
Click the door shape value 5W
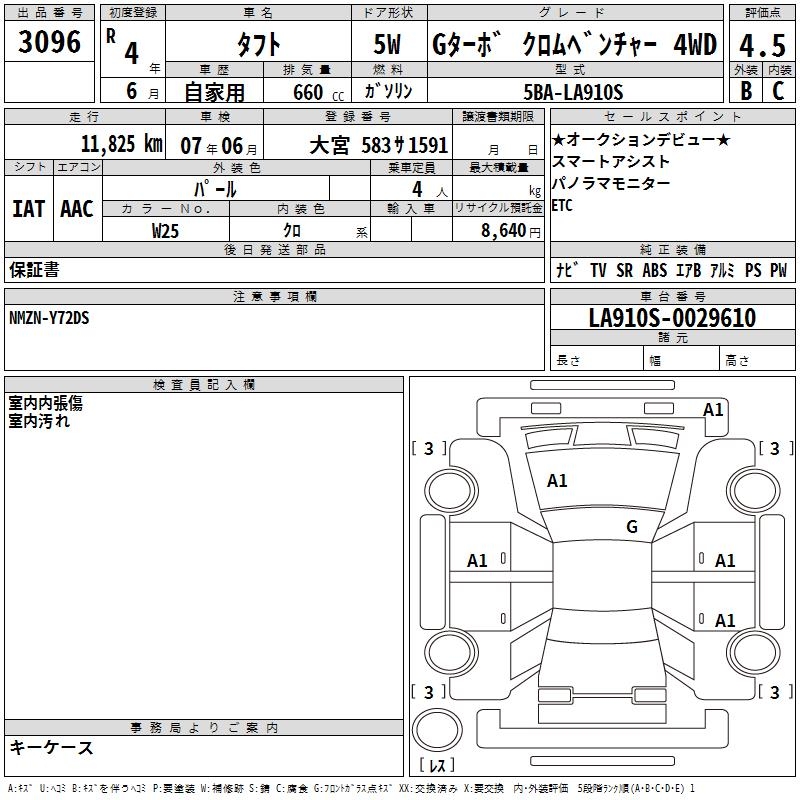pos(387,44)
